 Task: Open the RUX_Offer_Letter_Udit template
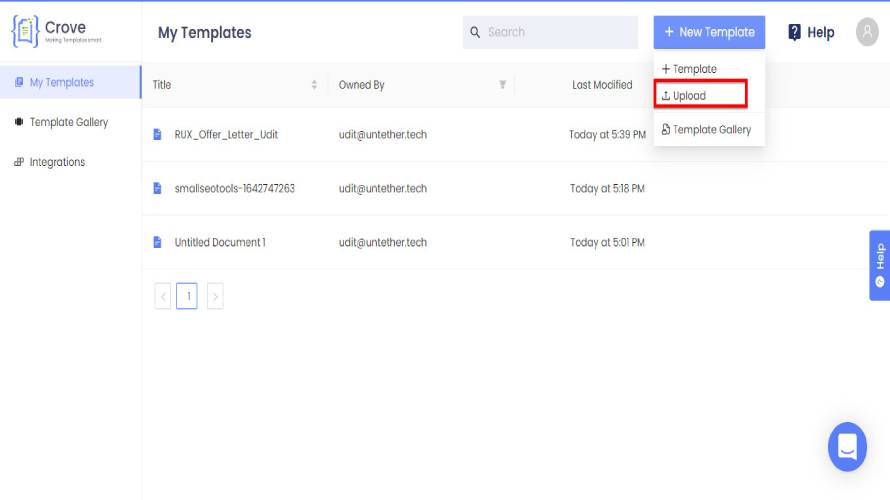click(x=226, y=135)
